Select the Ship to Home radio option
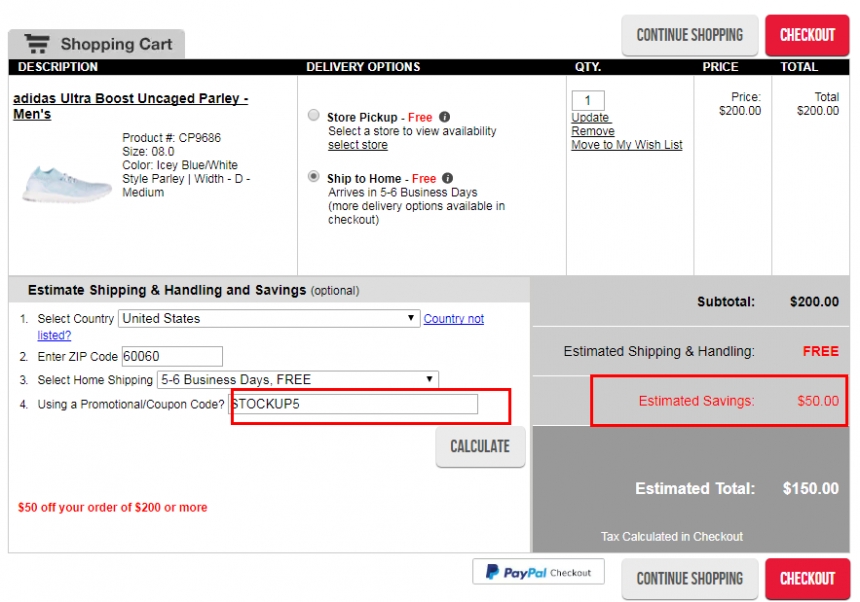 point(313,177)
